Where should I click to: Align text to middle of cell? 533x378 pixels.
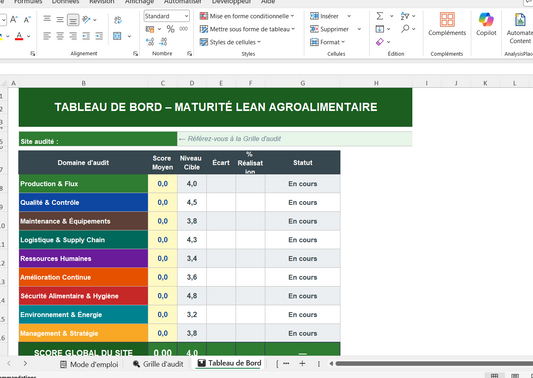point(60,19)
